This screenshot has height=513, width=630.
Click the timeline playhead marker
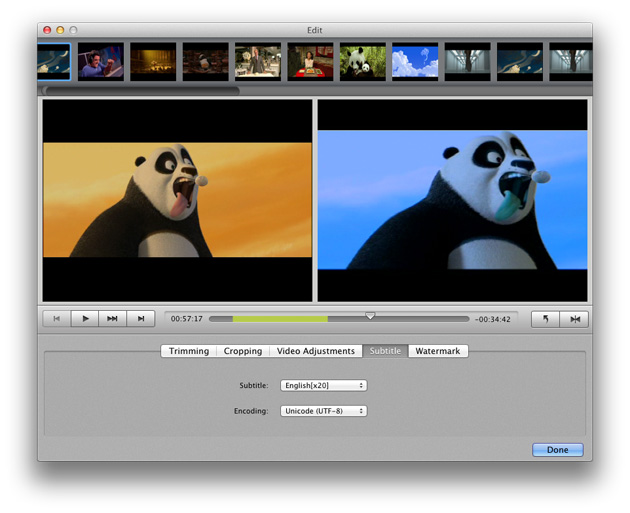(x=370, y=316)
